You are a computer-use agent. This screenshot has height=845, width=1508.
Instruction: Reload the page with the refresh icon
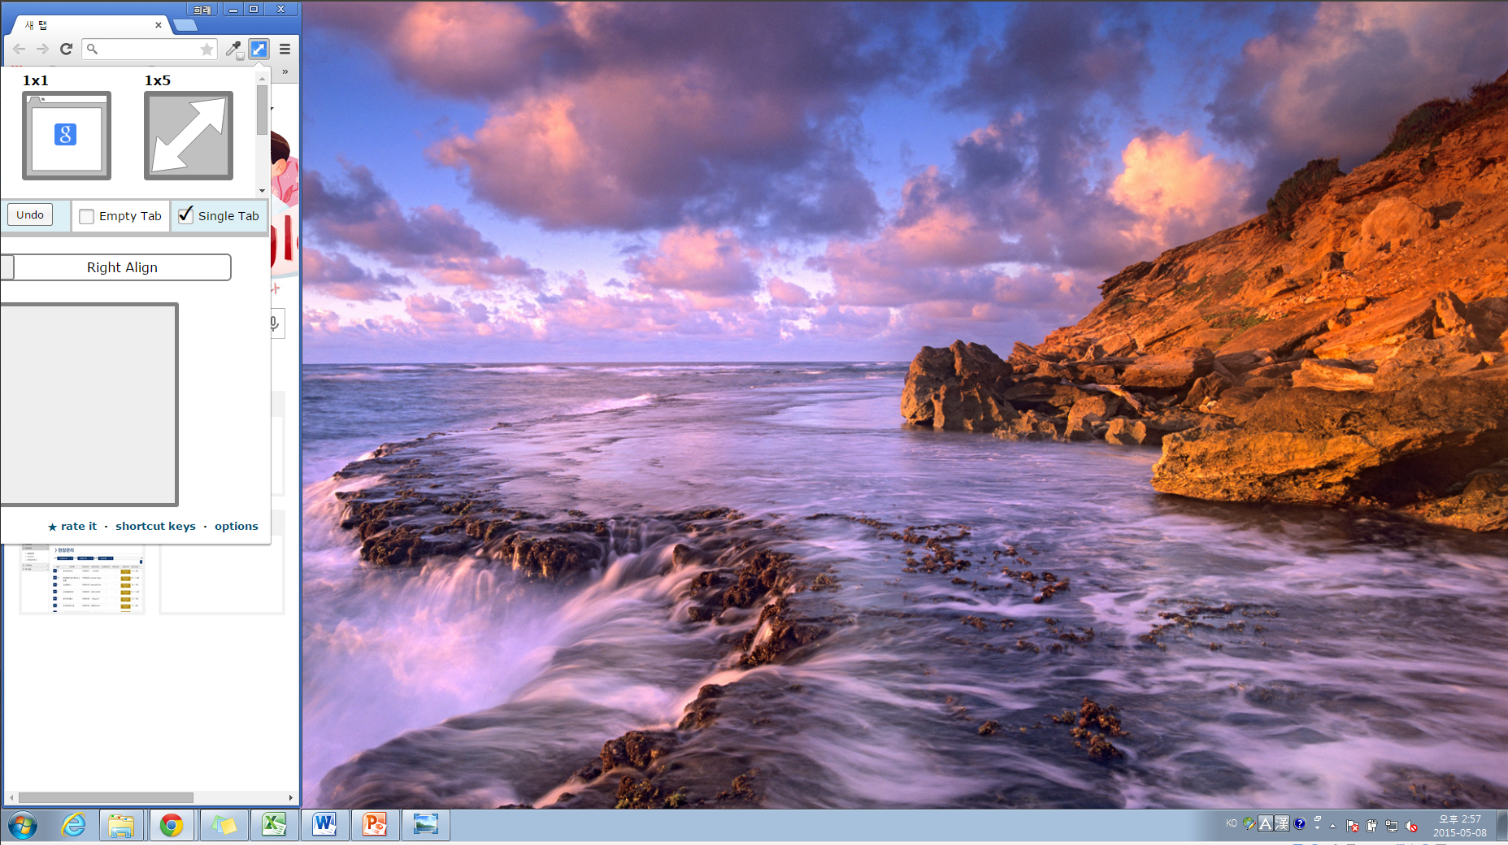[x=66, y=49]
